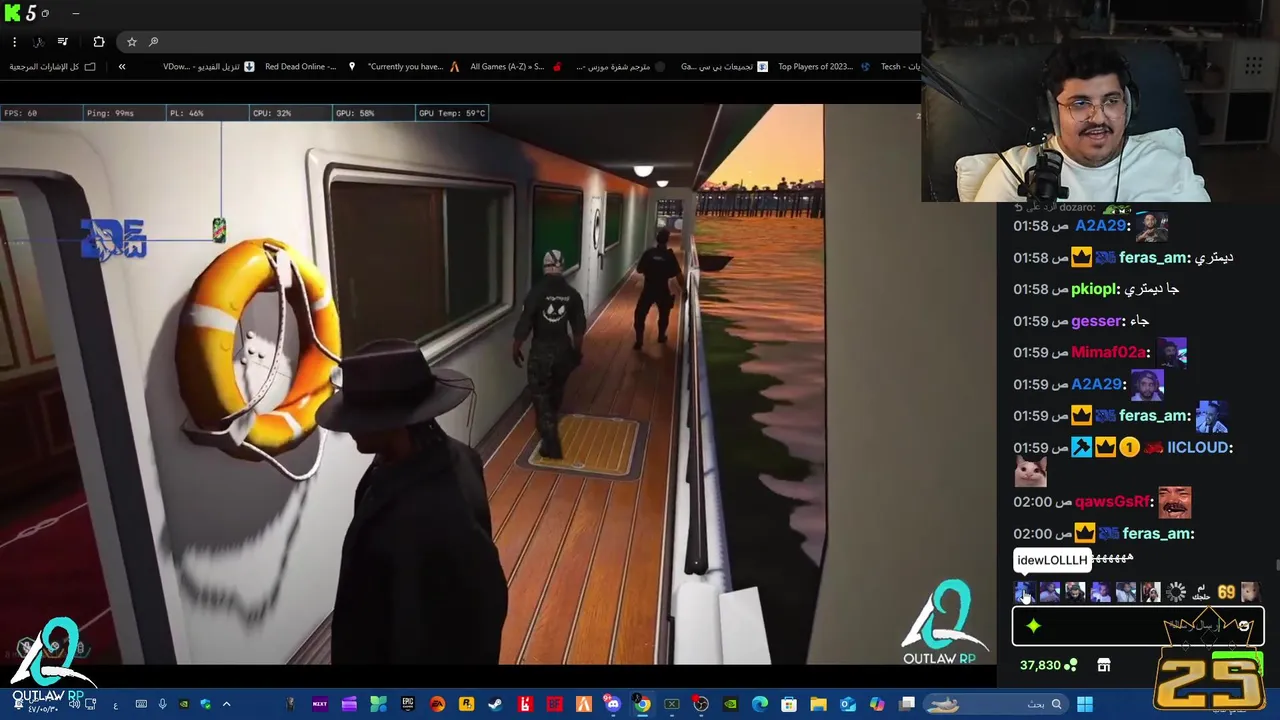Open the browser Extensions puzzle icon
The height and width of the screenshot is (720, 1280).
click(98, 41)
